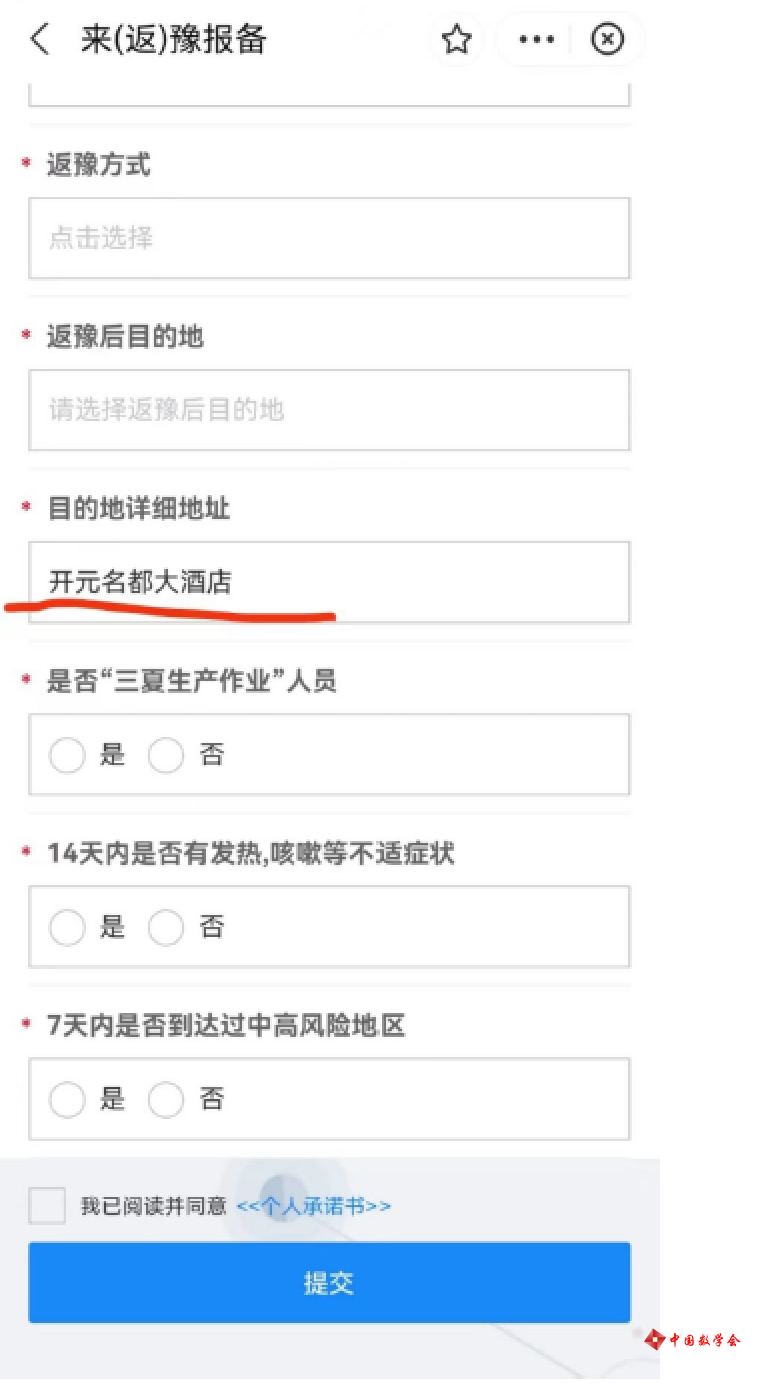Image resolution: width=765 pixels, height=1384 pixels.
Task: Click the partially visible top input field
Action: pos(329,95)
